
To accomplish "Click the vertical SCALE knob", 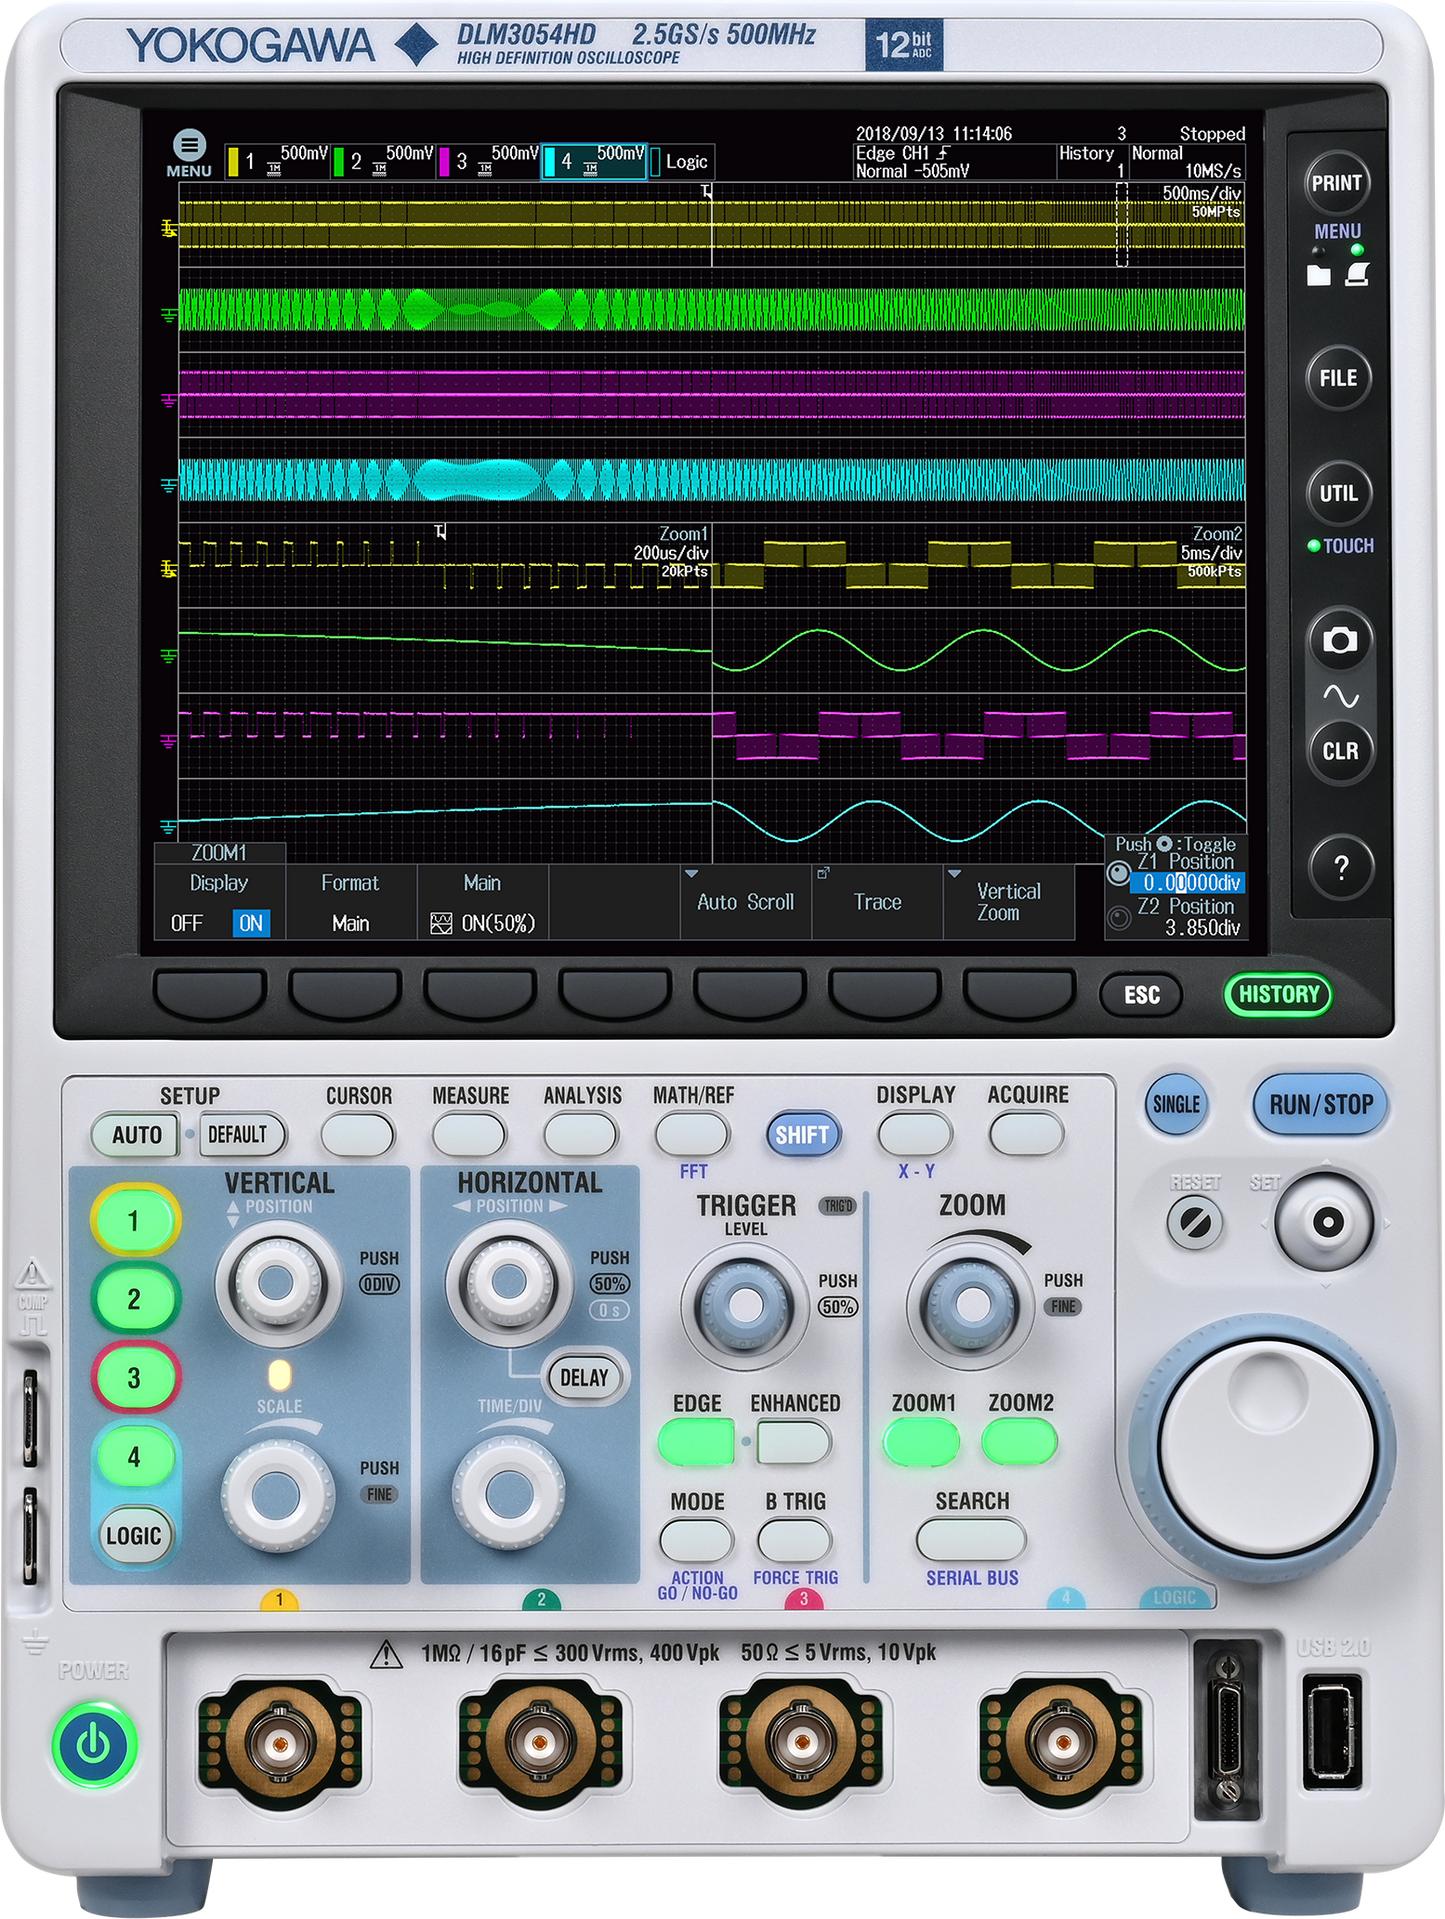I will [277, 1494].
